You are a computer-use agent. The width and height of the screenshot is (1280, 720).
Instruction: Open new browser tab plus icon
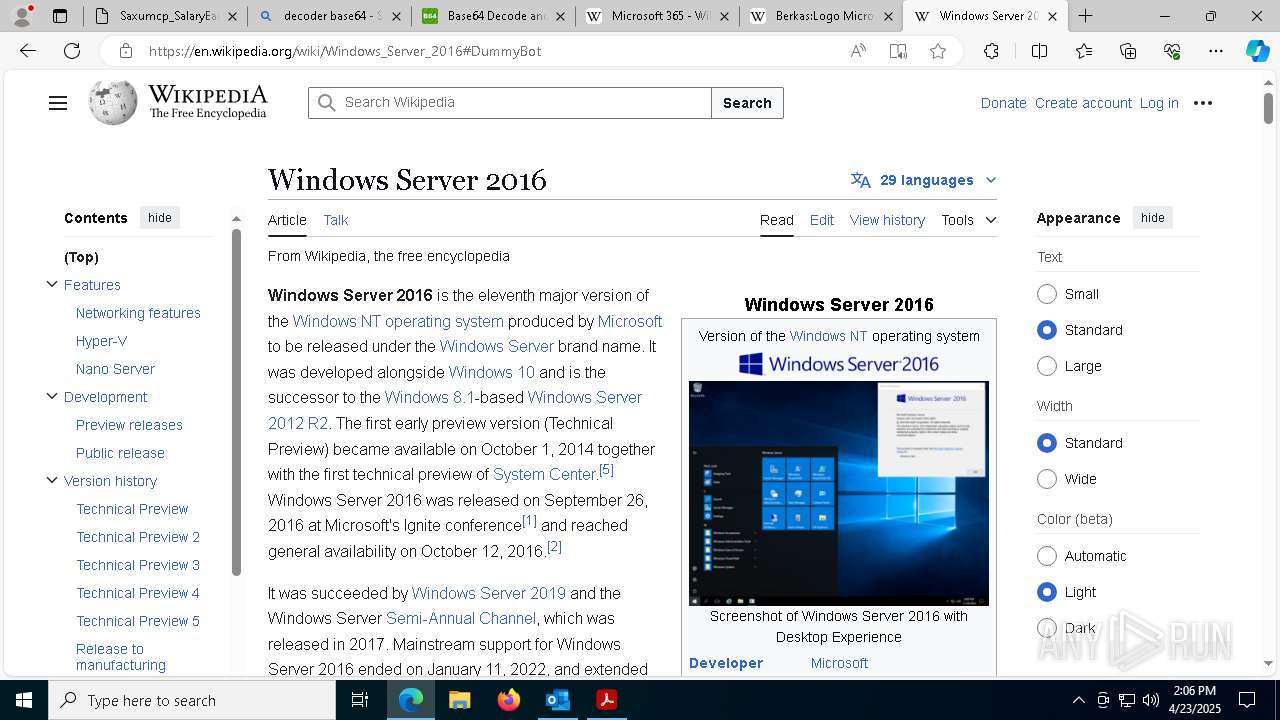(1086, 16)
